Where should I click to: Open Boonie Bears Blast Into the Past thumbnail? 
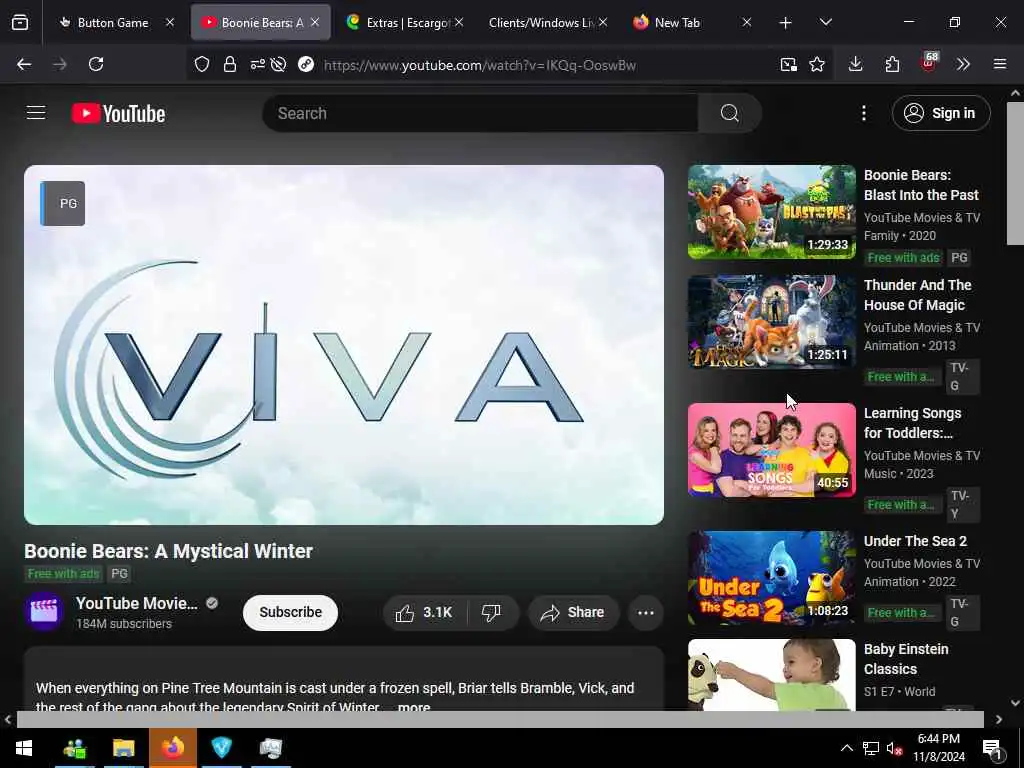pos(771,212)
